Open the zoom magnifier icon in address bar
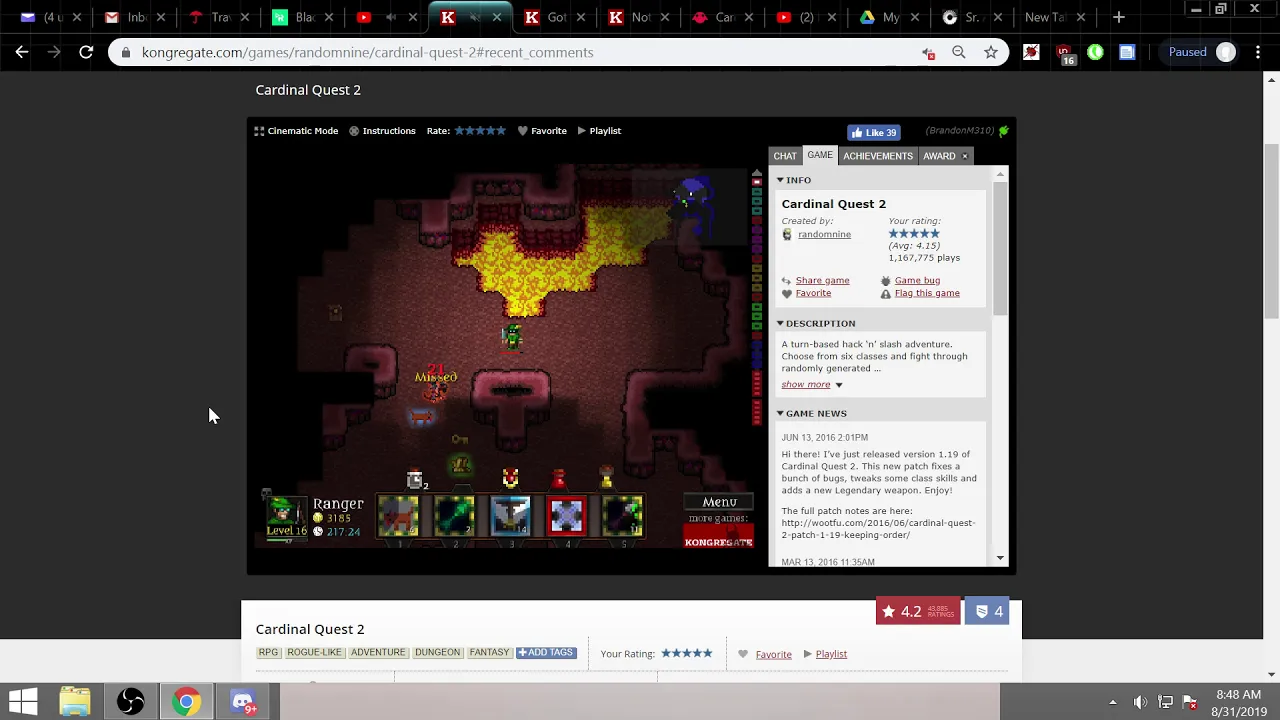This screenshot has width=1280, height=720. pyautogui.click(x=959, y=52)
